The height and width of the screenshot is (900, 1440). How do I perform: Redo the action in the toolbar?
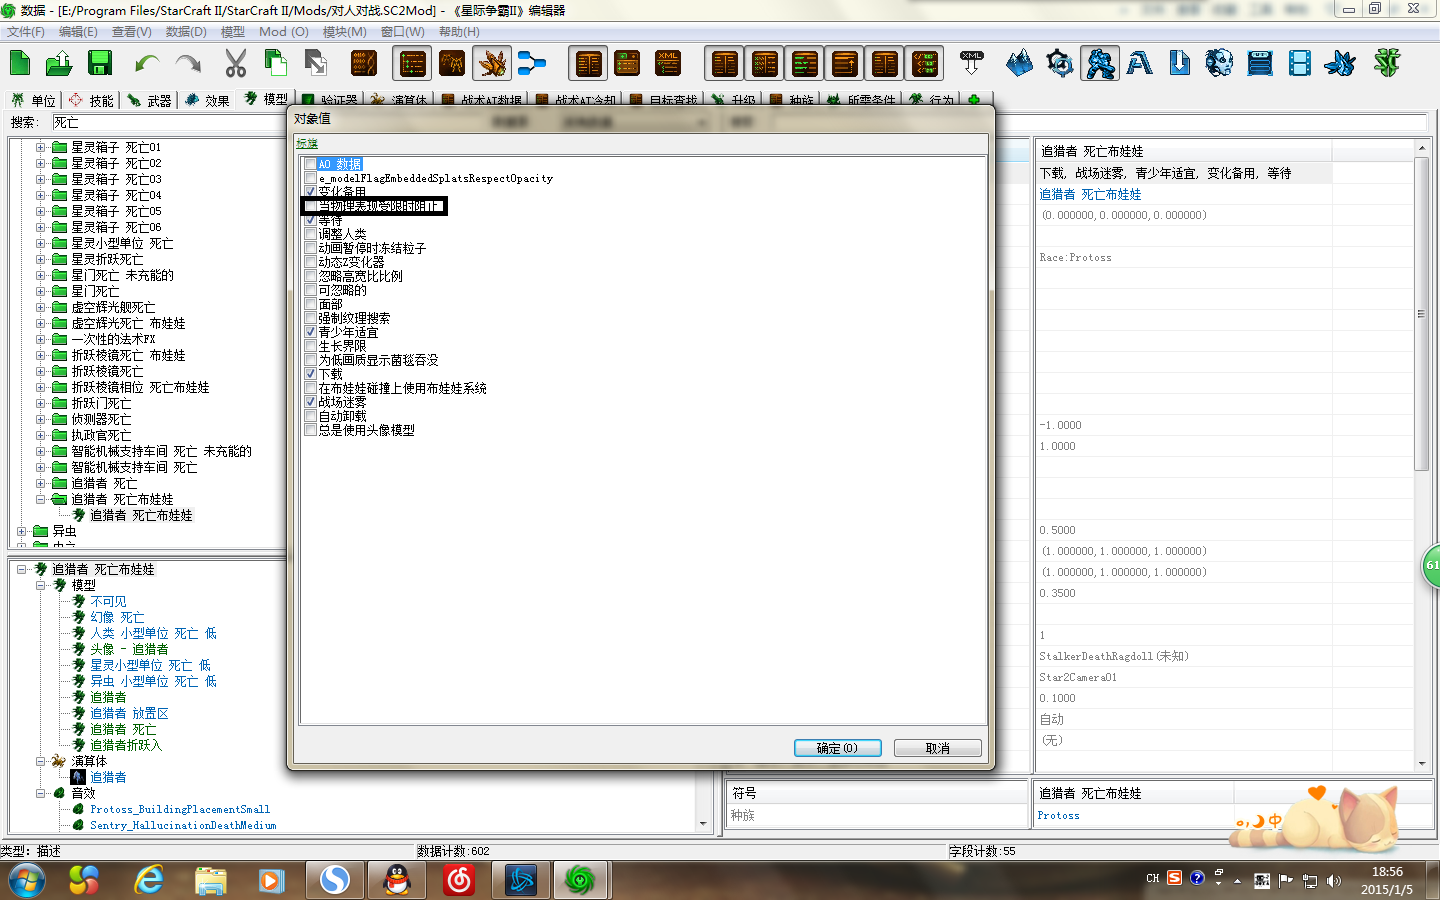(x=188, y=64)
